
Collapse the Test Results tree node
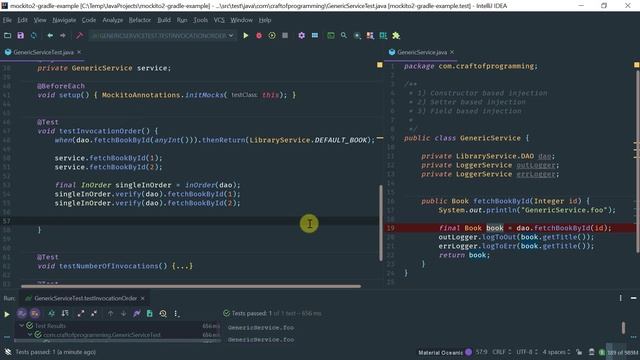click(21, 326)
